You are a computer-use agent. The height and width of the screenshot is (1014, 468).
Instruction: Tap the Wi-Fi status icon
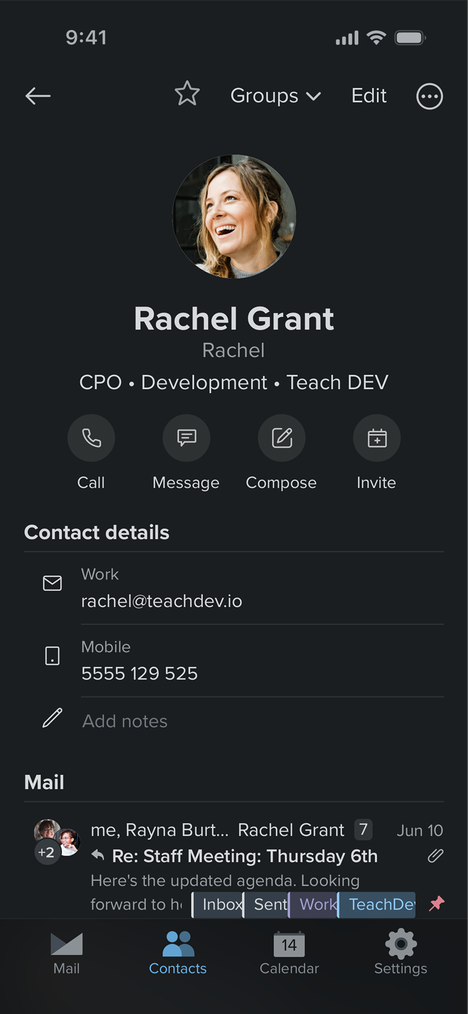pyautogui.click(x=376, y=38)
